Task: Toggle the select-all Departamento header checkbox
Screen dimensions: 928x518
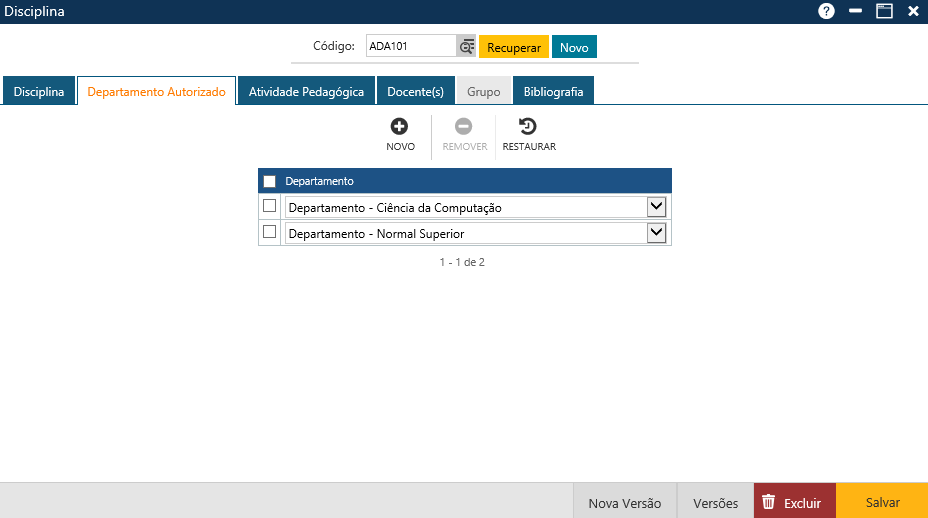Action: (x=269, y=181)
